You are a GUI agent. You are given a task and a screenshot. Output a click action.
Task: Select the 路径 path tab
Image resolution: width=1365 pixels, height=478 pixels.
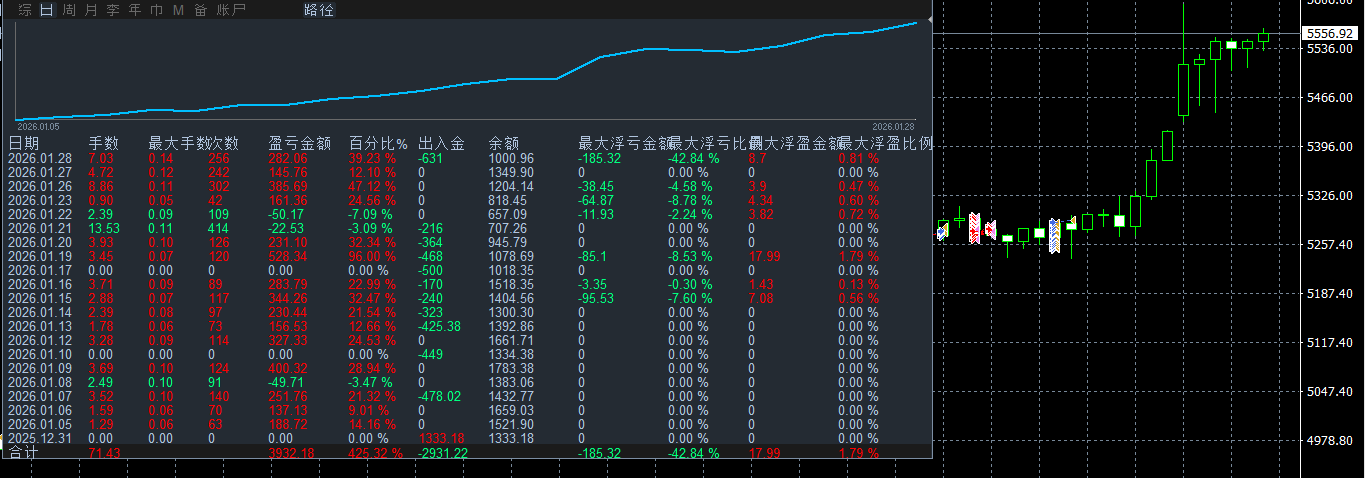coord(319,10)
